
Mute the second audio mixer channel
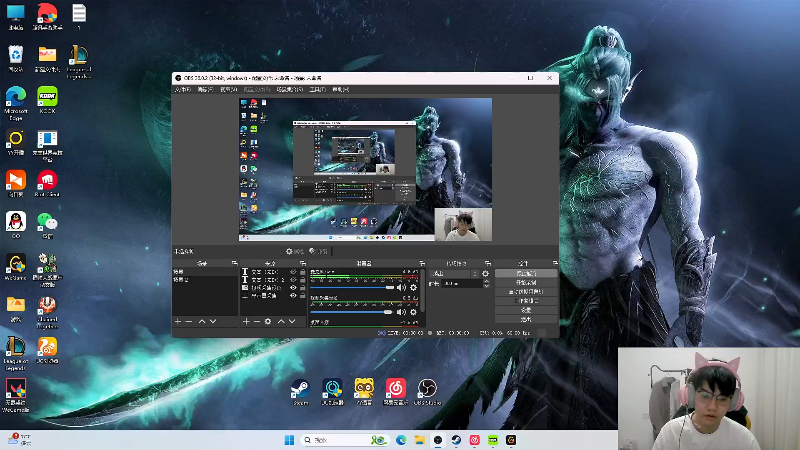(402, 312)
